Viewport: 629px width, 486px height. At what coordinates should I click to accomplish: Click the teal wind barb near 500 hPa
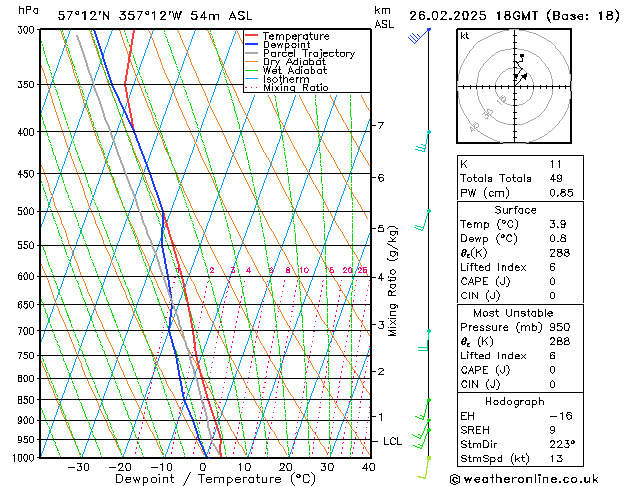tap(422, 221)
